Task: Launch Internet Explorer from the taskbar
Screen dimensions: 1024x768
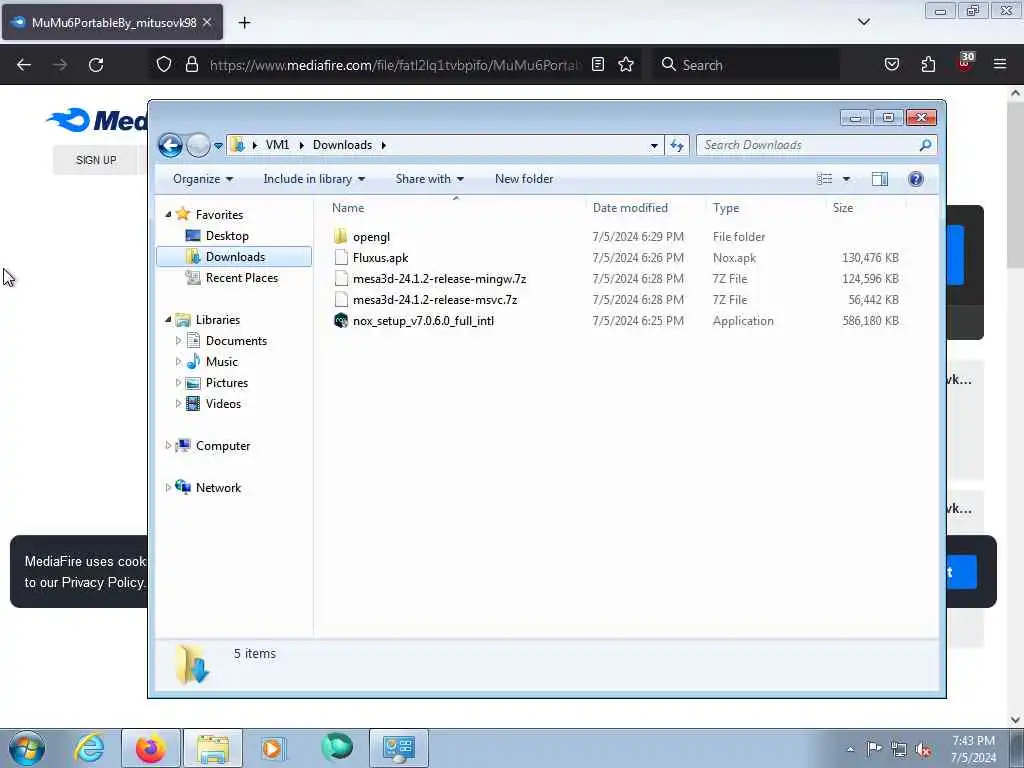Action: coord(89,748)
